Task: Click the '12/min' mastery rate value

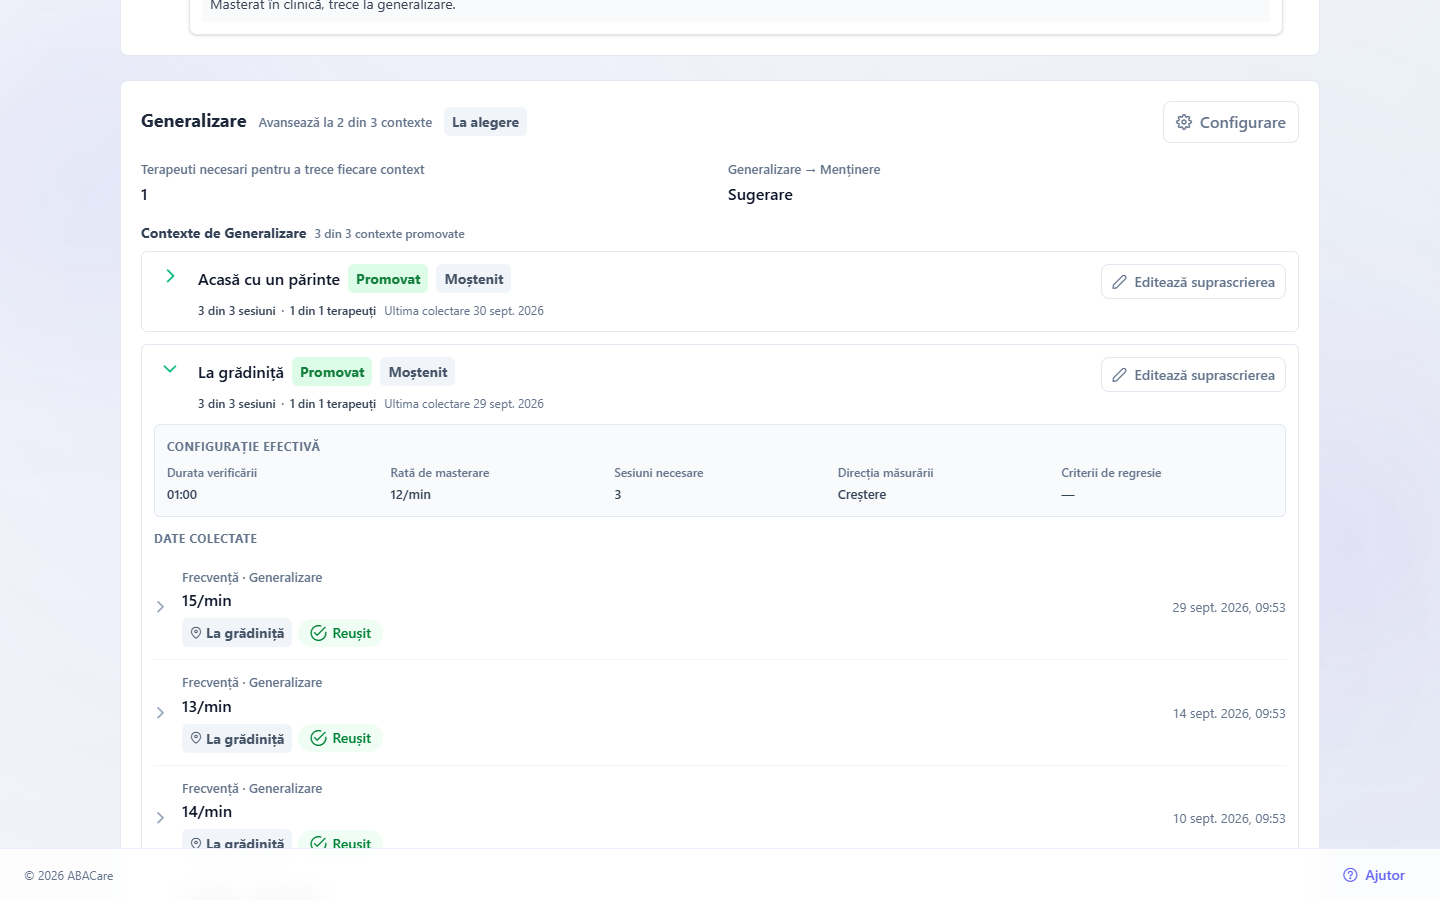Action: [411, 495]
